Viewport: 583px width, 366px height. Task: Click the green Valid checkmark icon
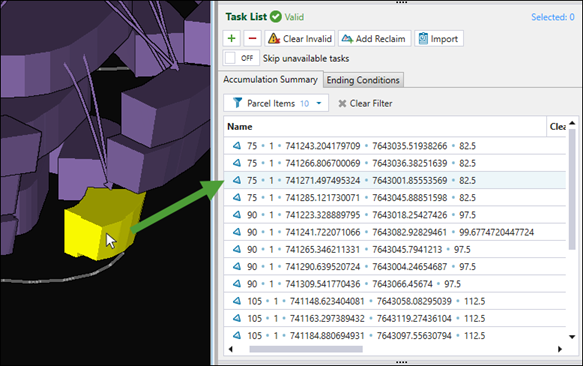click(x=276, y=17)
